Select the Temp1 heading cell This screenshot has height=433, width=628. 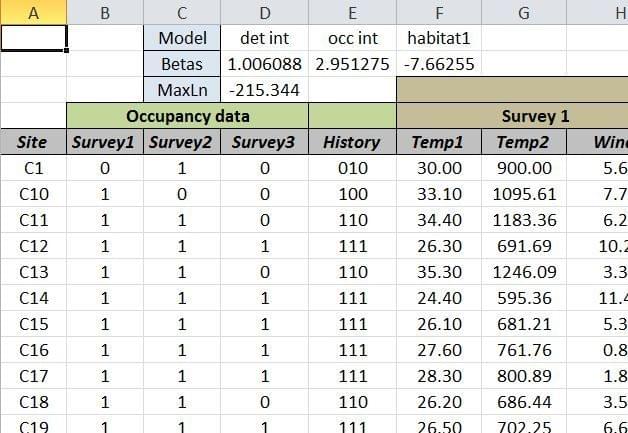coord(439,142)
